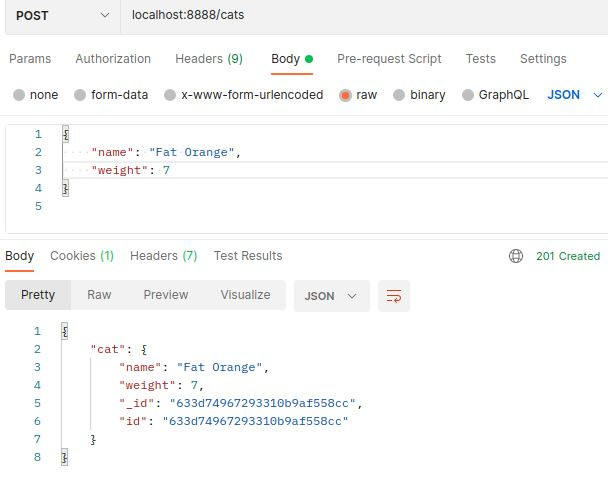Switch to the Preview response view
608x482 pixels.
click(166, 295)
